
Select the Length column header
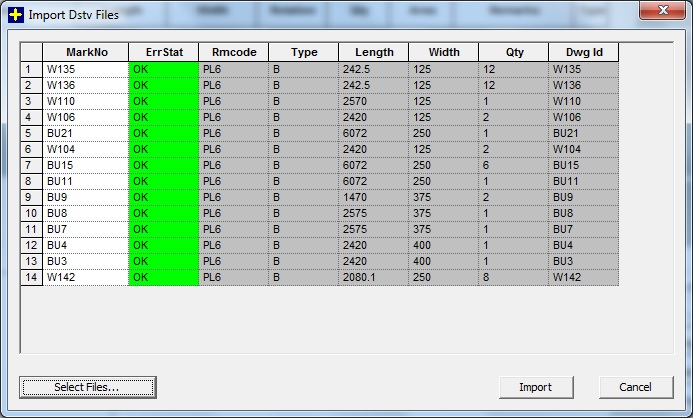point(373,52)
